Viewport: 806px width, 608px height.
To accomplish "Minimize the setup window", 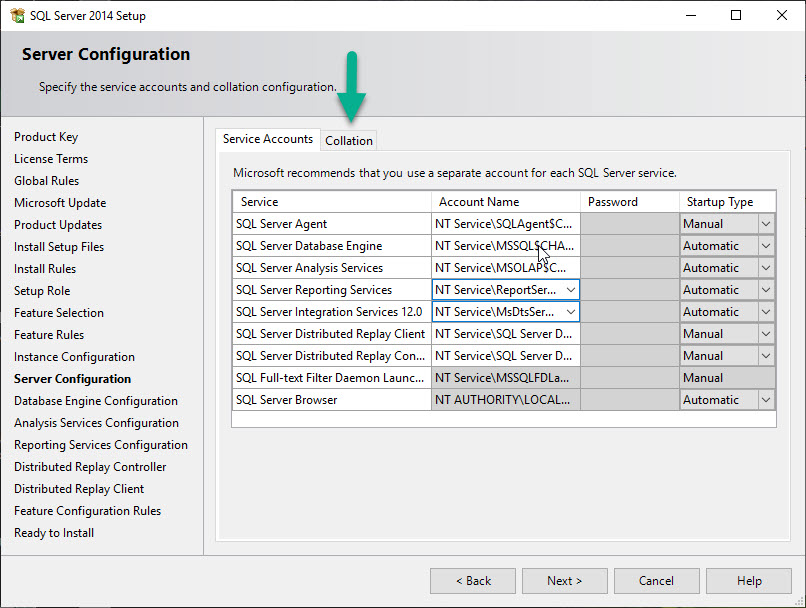I will (691, 15).
